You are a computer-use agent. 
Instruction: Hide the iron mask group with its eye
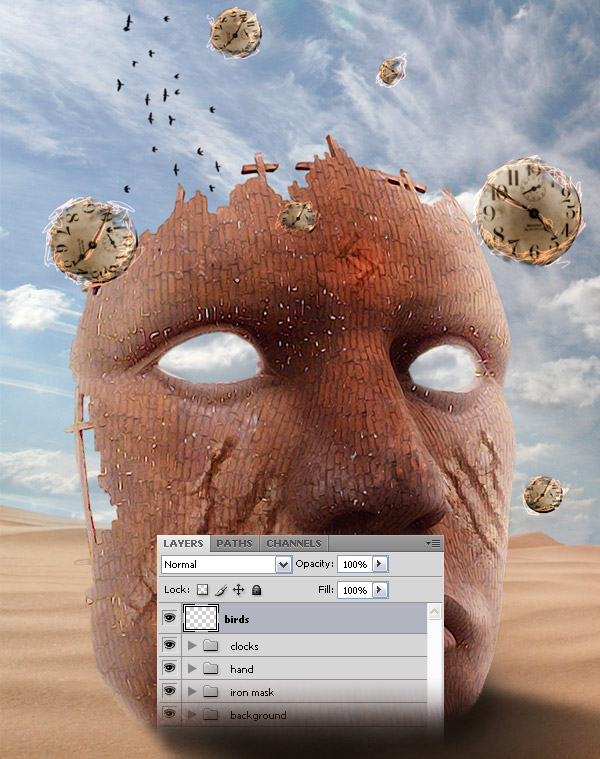coord(169,691)
